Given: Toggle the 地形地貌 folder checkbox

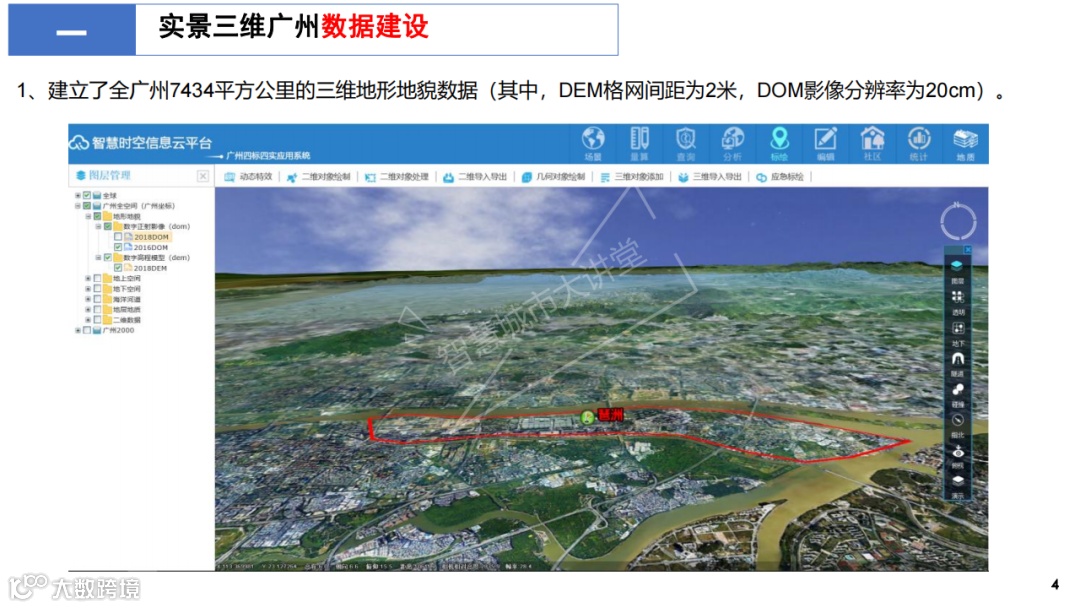Looking at the screenshot, I should coord(97,216).
